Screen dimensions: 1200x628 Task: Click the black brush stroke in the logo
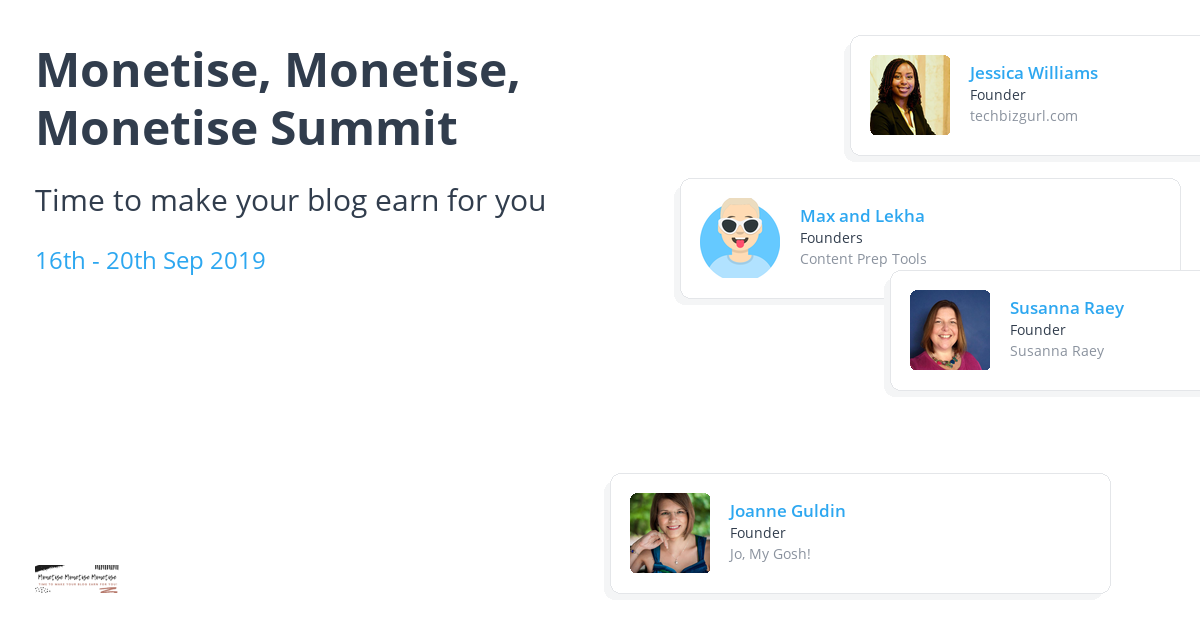click(x=48, y=568)
